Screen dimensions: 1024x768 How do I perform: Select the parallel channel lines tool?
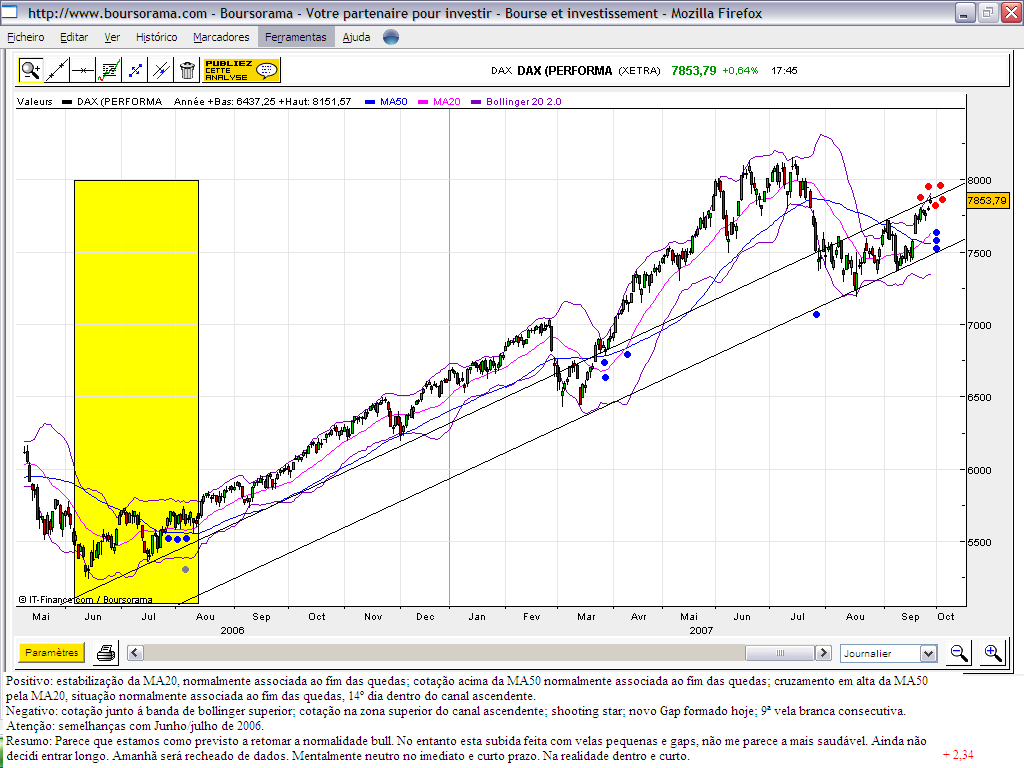tap(161, 70)
